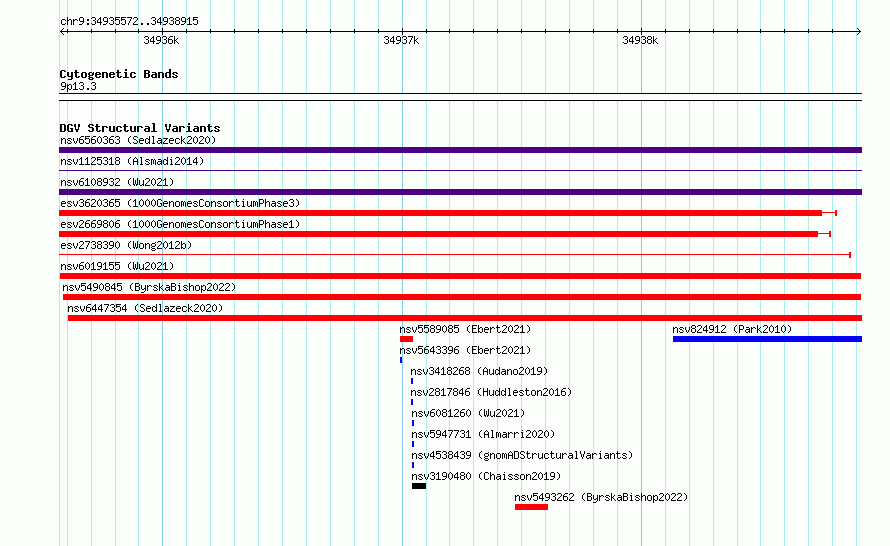Open esv2669806 (1000GenomesConsortiumPhase1) label
The height and width of the screenshot is (546, 890).
coord(180,224)
